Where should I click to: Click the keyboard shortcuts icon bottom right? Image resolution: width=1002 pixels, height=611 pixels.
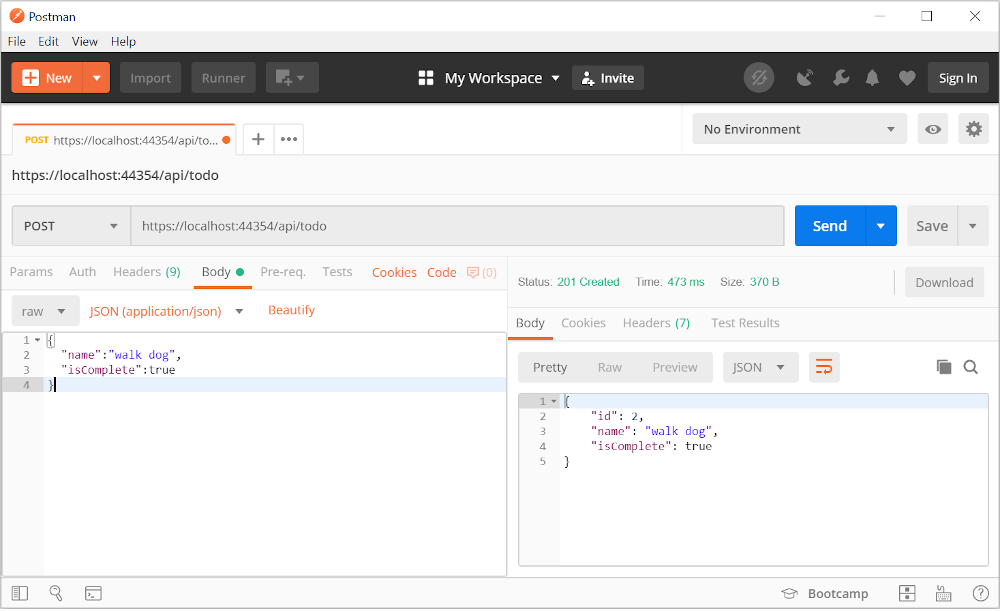941,593
